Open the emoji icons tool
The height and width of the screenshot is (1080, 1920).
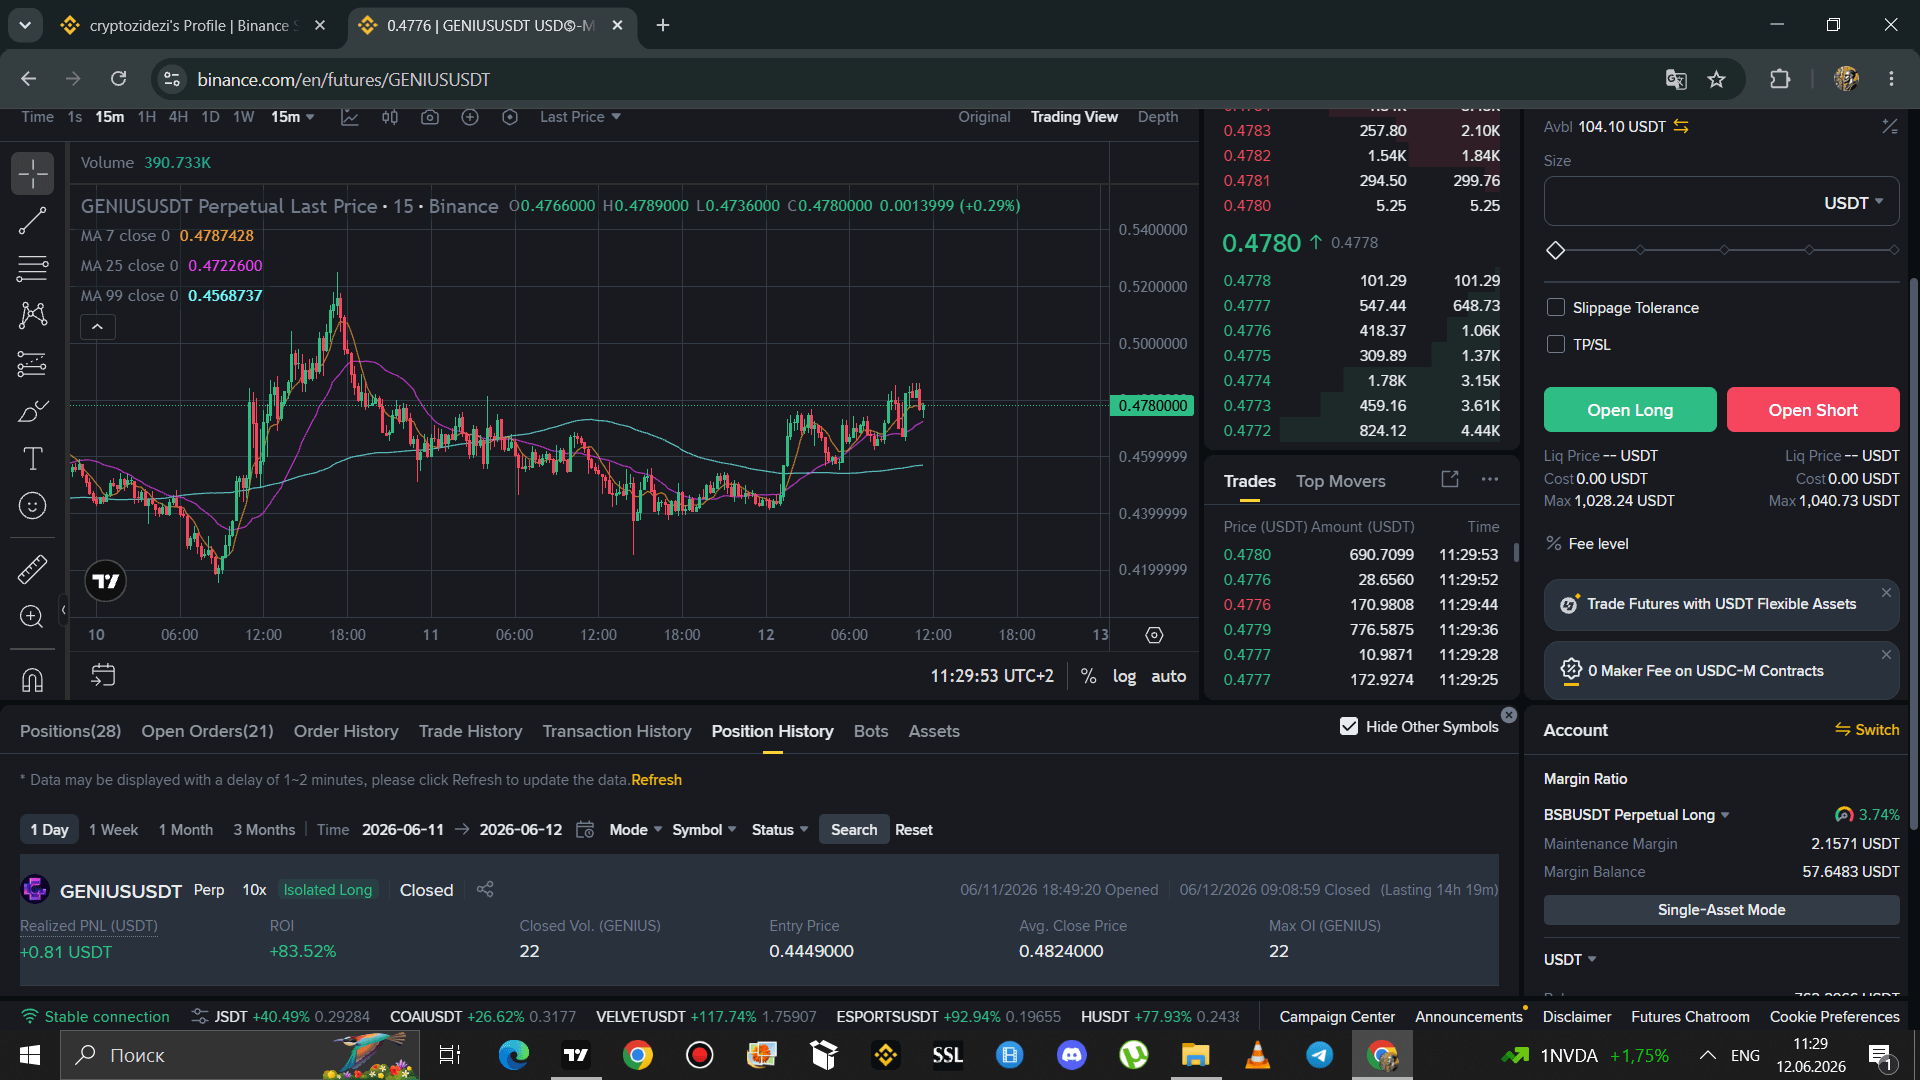coord(33,506)
